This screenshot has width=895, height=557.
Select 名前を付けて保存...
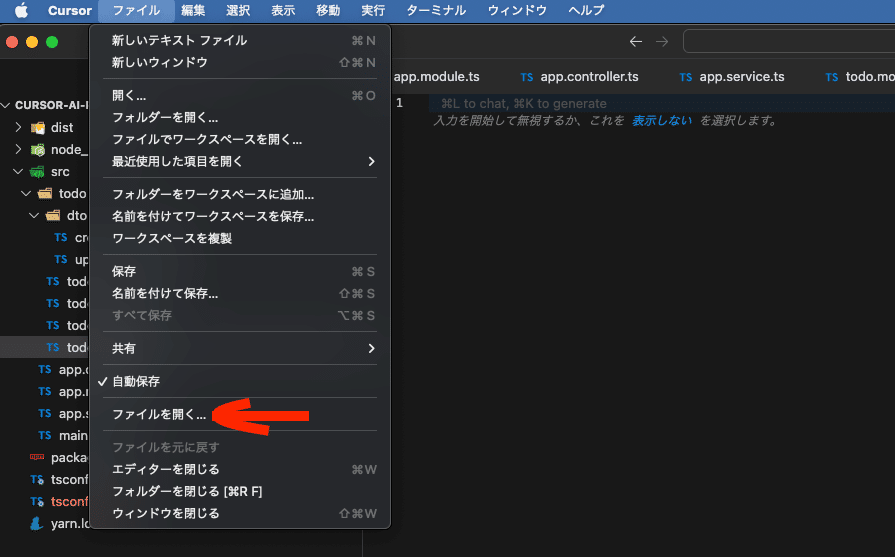(240, 293)
